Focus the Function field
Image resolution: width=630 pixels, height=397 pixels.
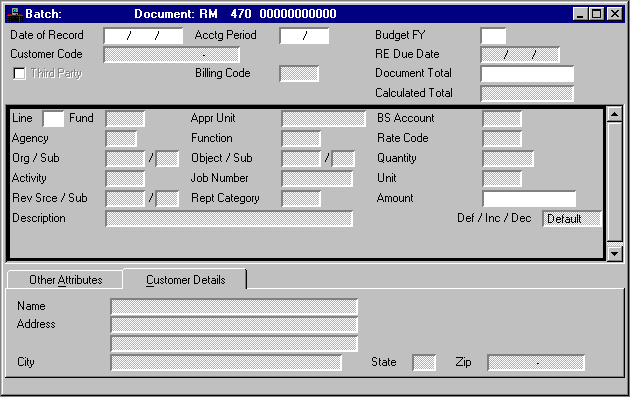[x=301, y=139]
